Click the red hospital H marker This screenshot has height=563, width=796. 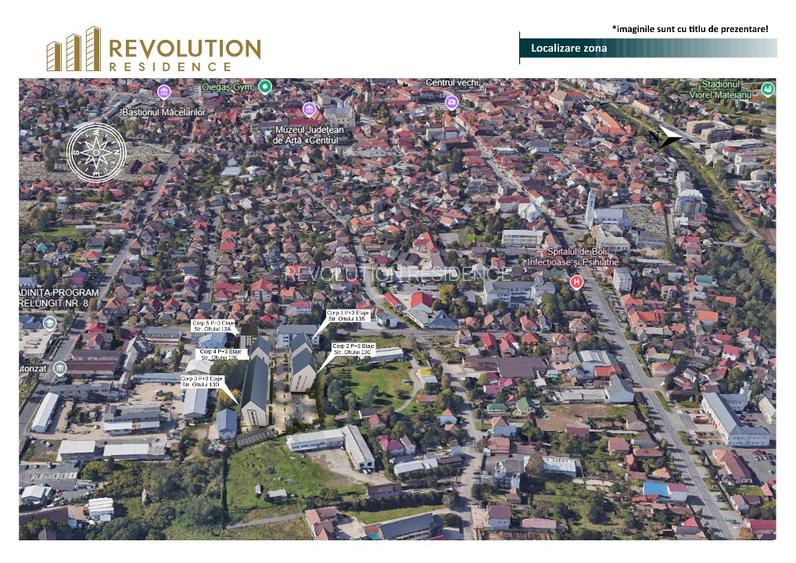pyautogui.click(x=576, y=282)
